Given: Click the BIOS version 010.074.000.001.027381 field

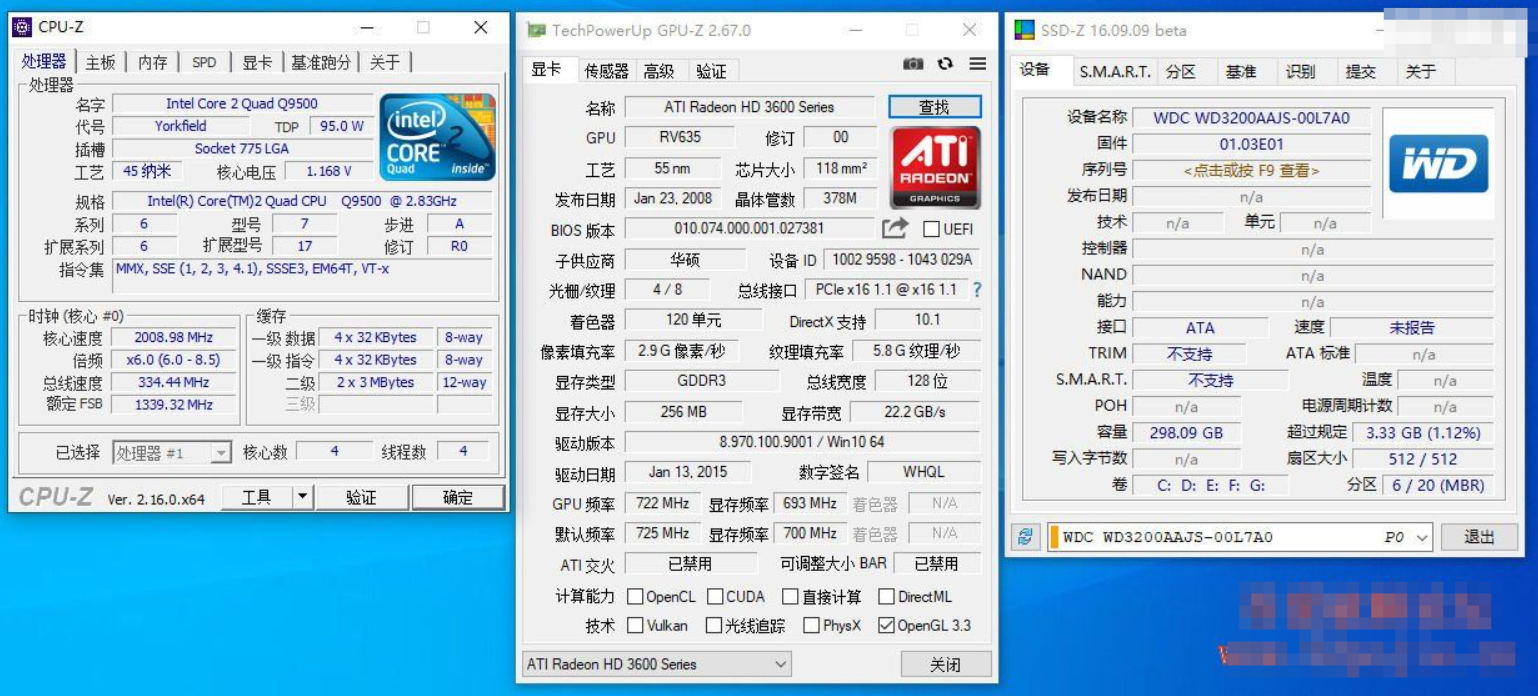Looking at the screenshot, I should click(x=749, y=229).
